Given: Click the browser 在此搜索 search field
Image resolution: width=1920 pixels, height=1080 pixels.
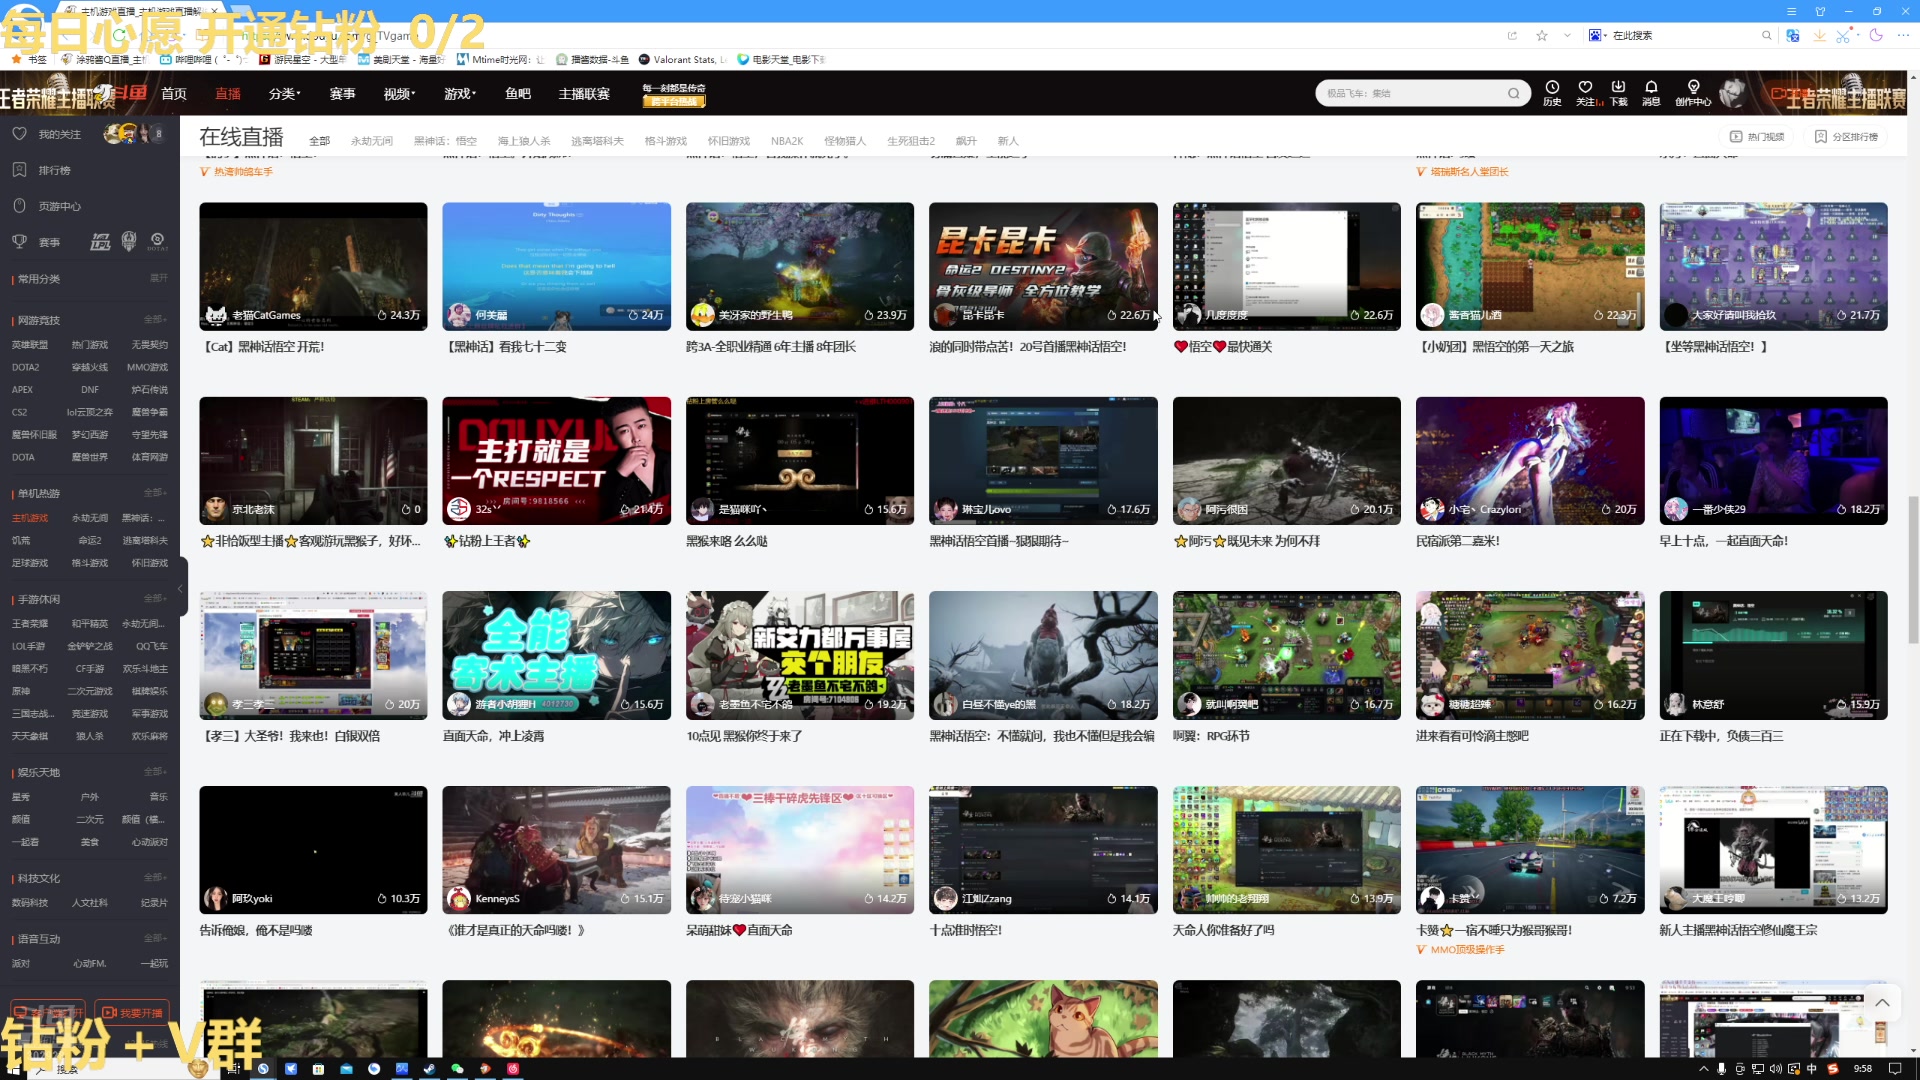Looking at the screenshot, I should click(1680, 35).
